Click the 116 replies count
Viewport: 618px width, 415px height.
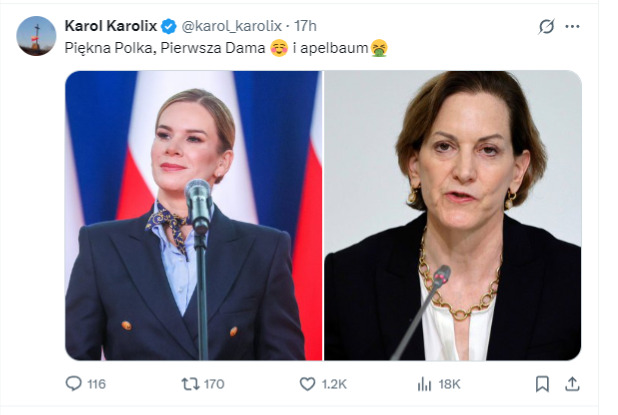click(x=97, y=383)
